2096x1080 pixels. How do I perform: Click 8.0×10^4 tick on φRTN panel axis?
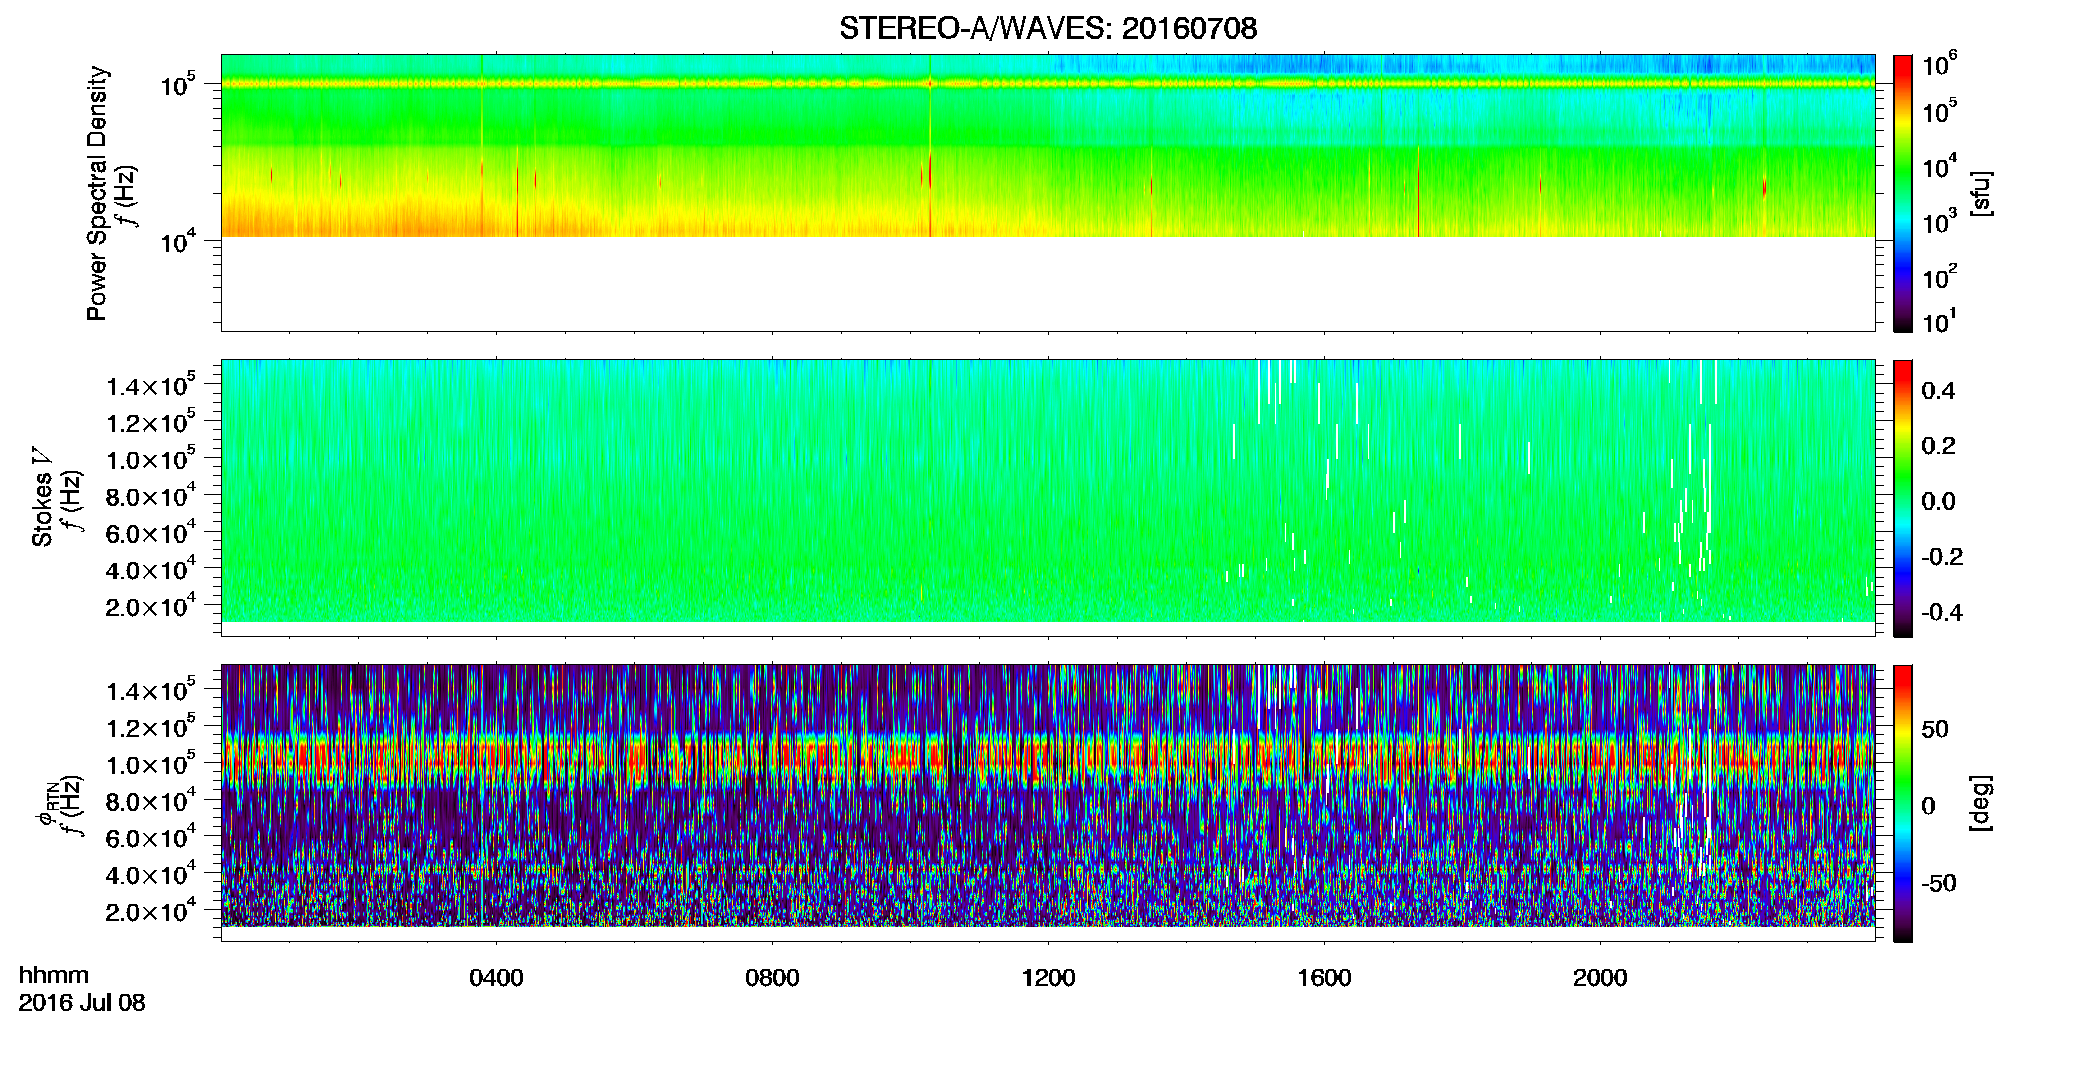[x=151, y=800]
